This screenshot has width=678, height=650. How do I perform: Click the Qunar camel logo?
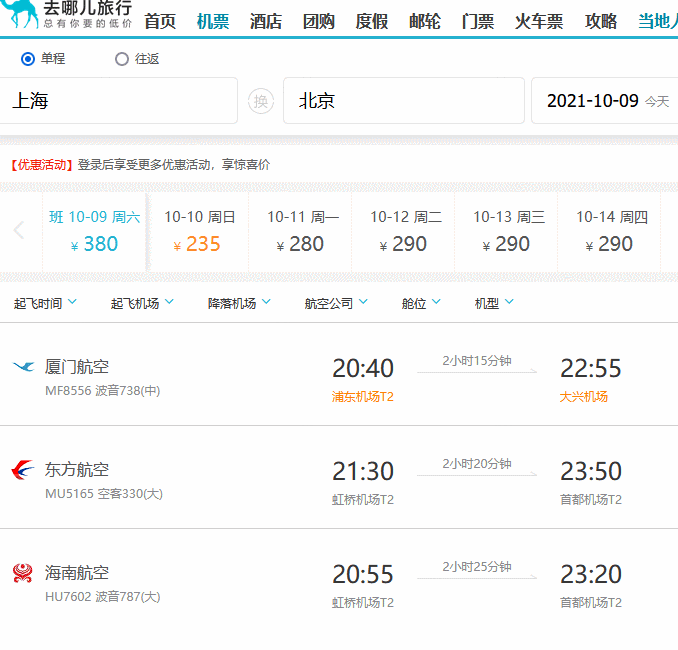click(19, 13)
